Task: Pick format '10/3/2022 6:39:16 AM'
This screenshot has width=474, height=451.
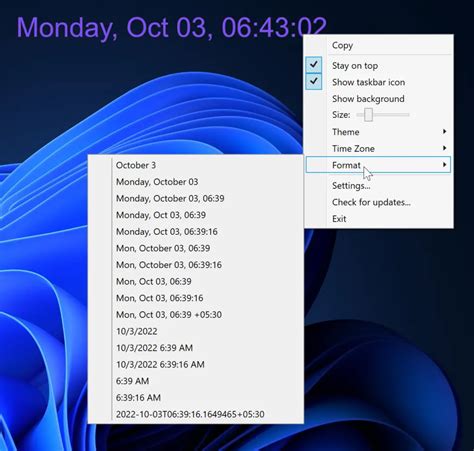Action: tap(196, 365)
